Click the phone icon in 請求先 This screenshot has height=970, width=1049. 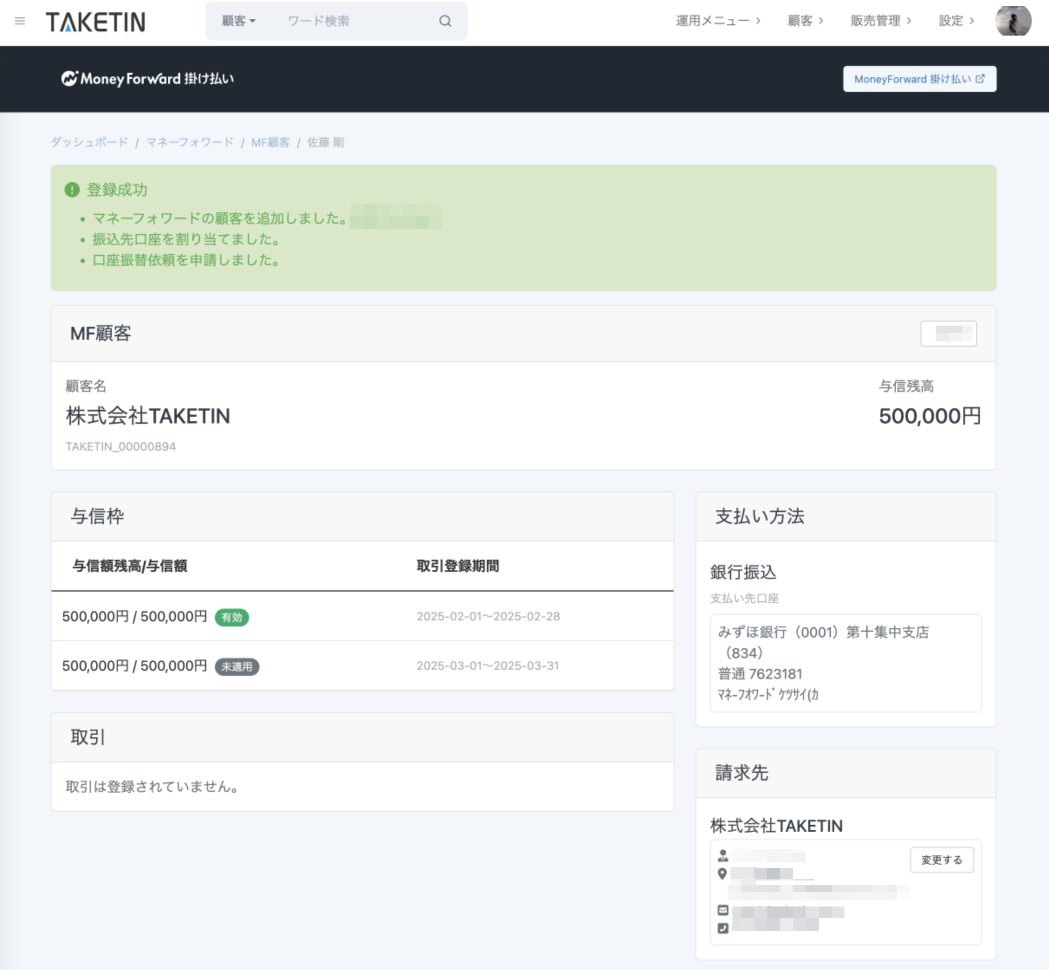pyautogui.click(x=723, y=929)
